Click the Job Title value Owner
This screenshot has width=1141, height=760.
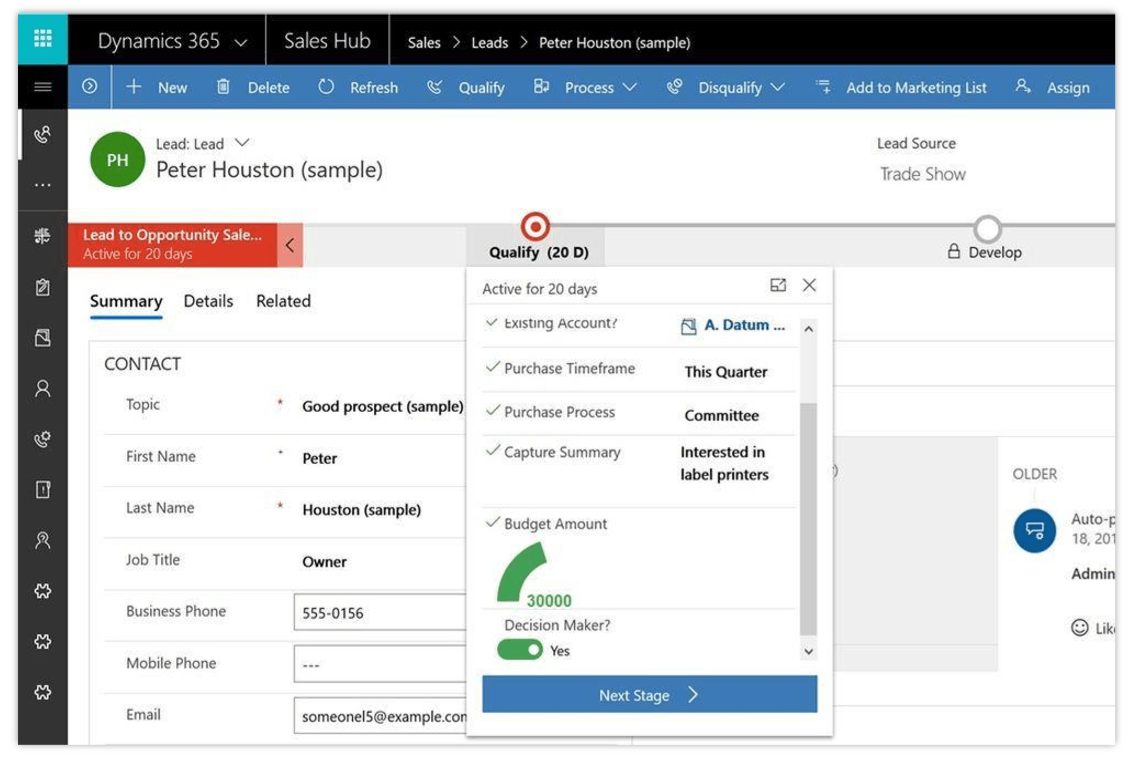tap(324, 561)
